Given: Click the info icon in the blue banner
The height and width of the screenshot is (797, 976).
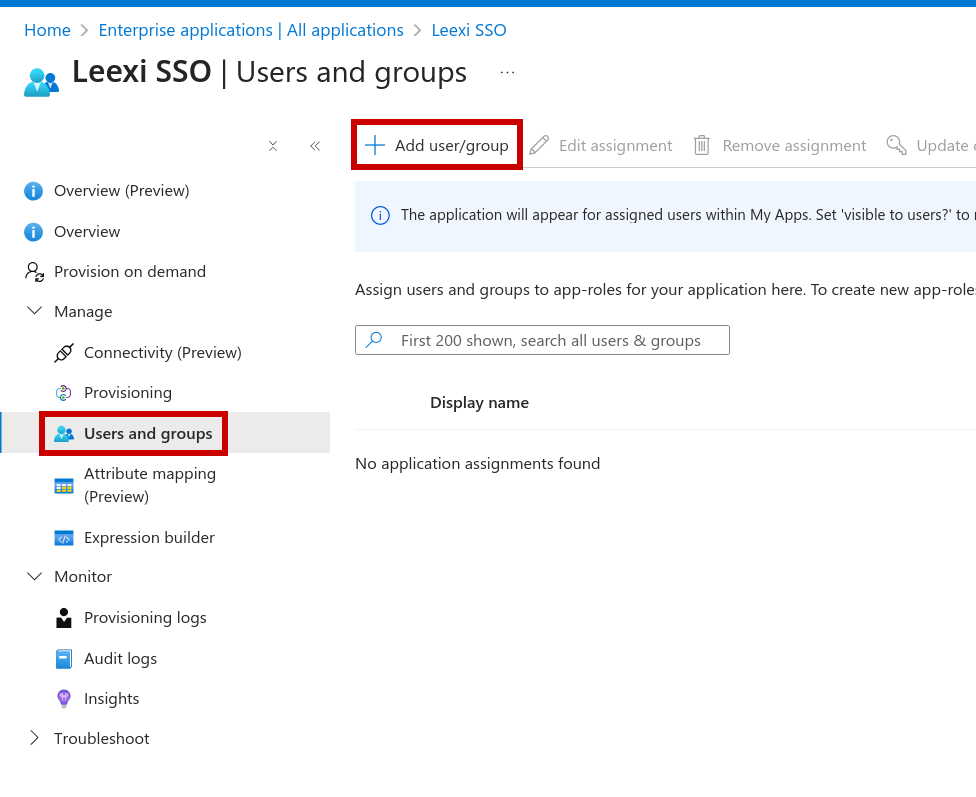Looking at the screenshot, I should coord(380,215).
